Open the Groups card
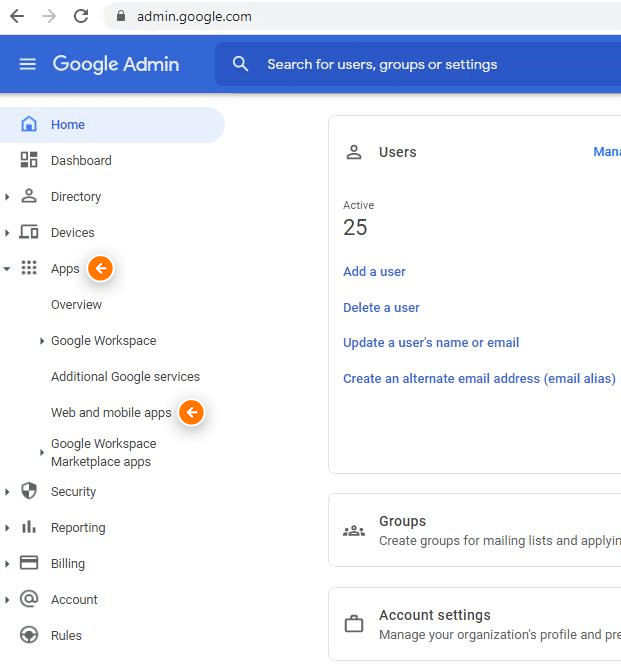 475,530
